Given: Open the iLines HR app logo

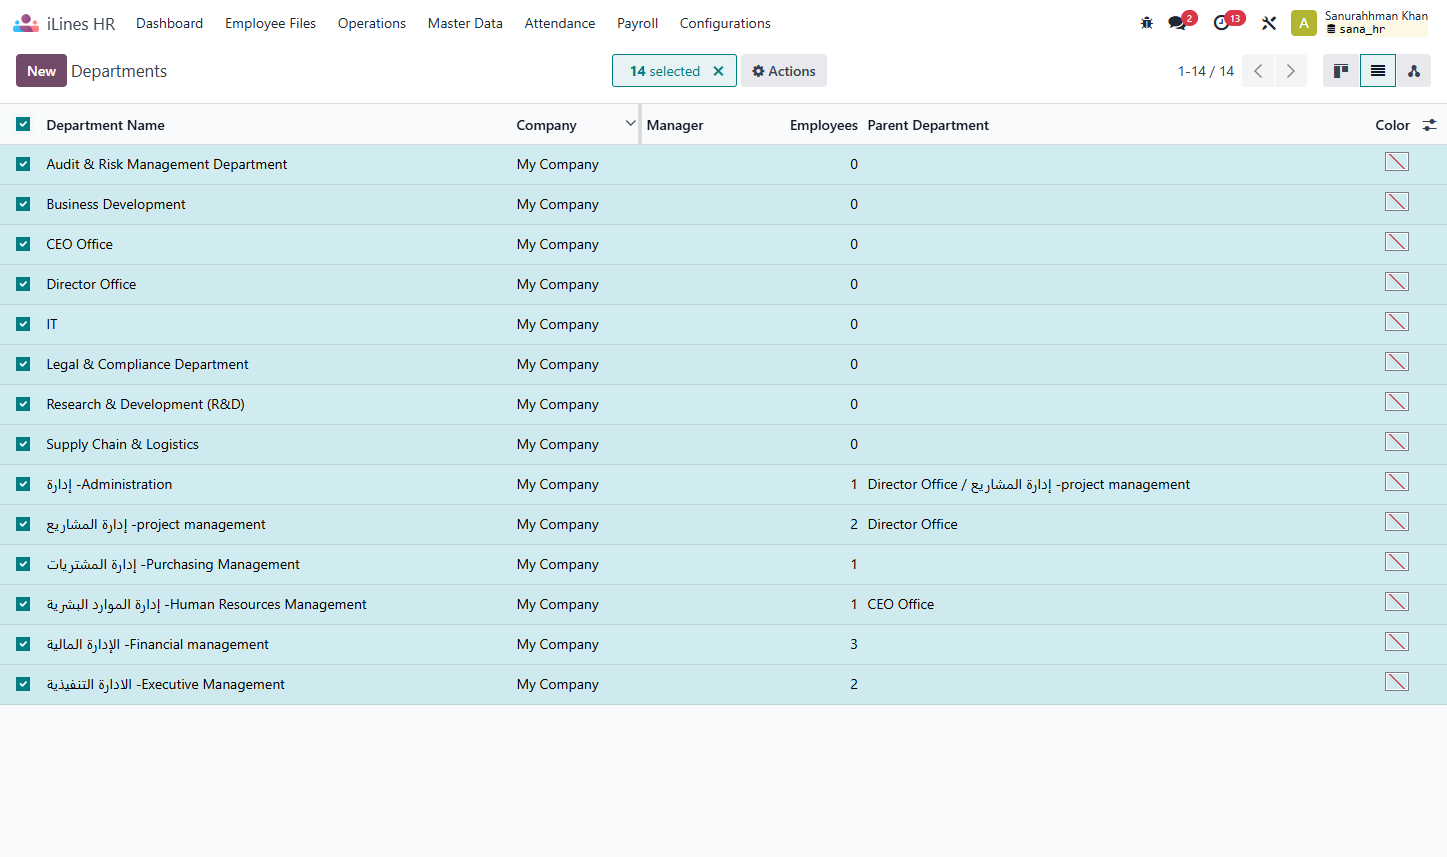Looking at the screenshot, I should (26, 23).
